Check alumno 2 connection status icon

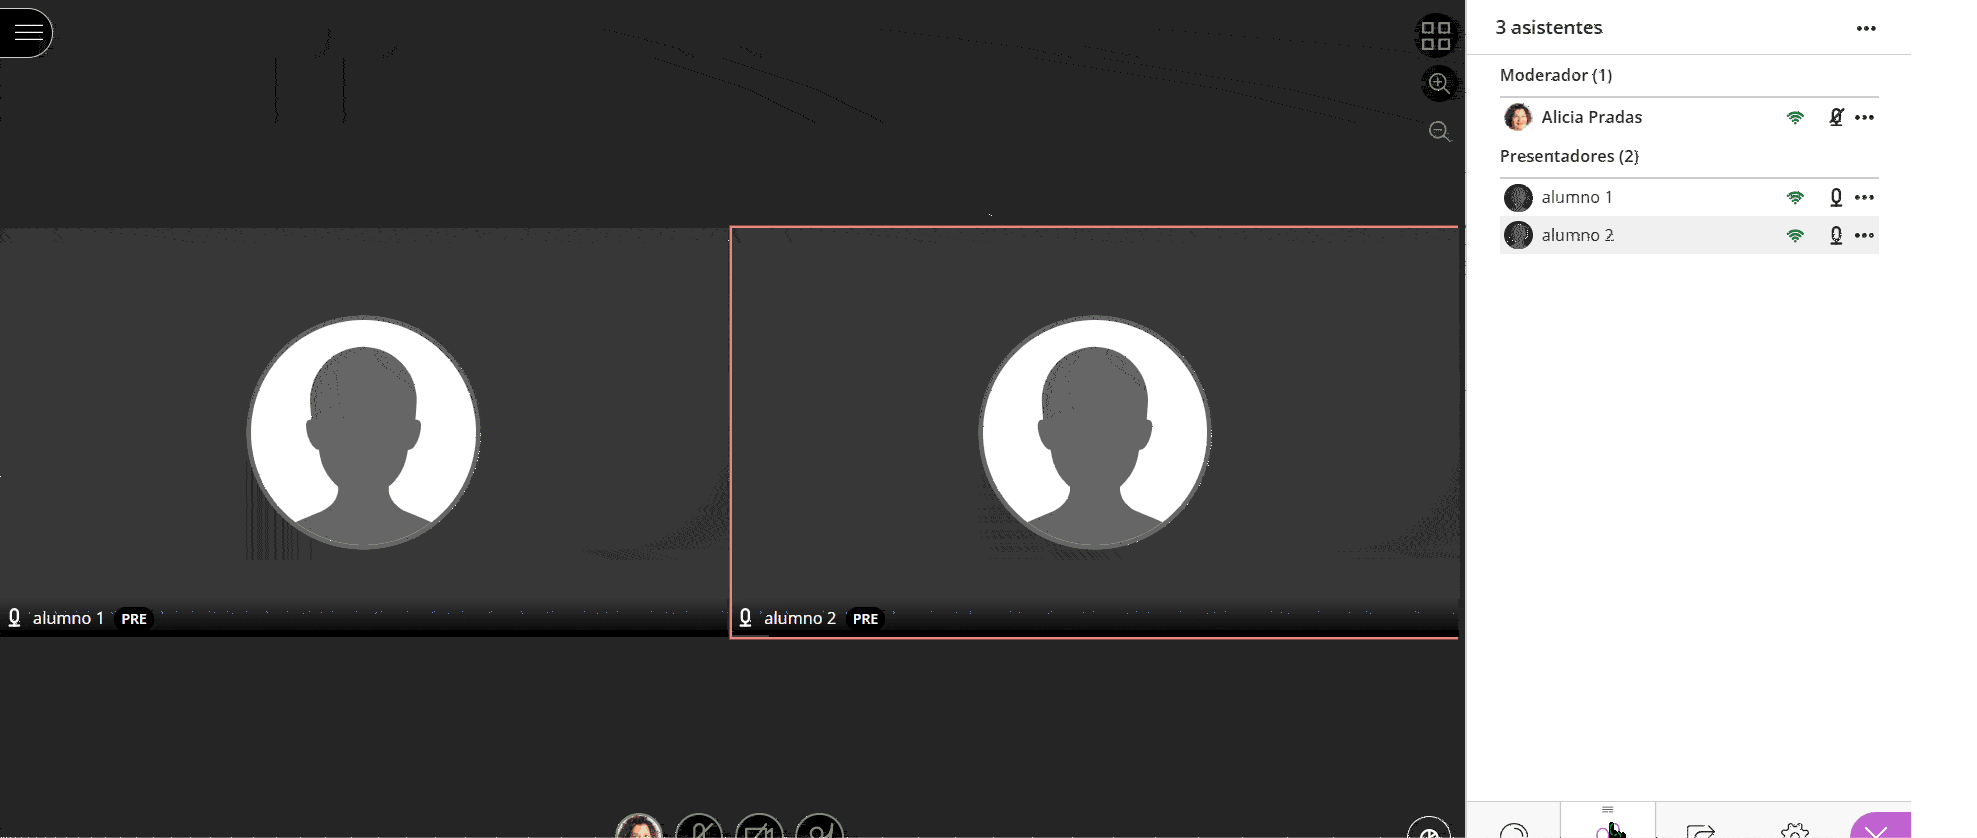[1795, 235]
